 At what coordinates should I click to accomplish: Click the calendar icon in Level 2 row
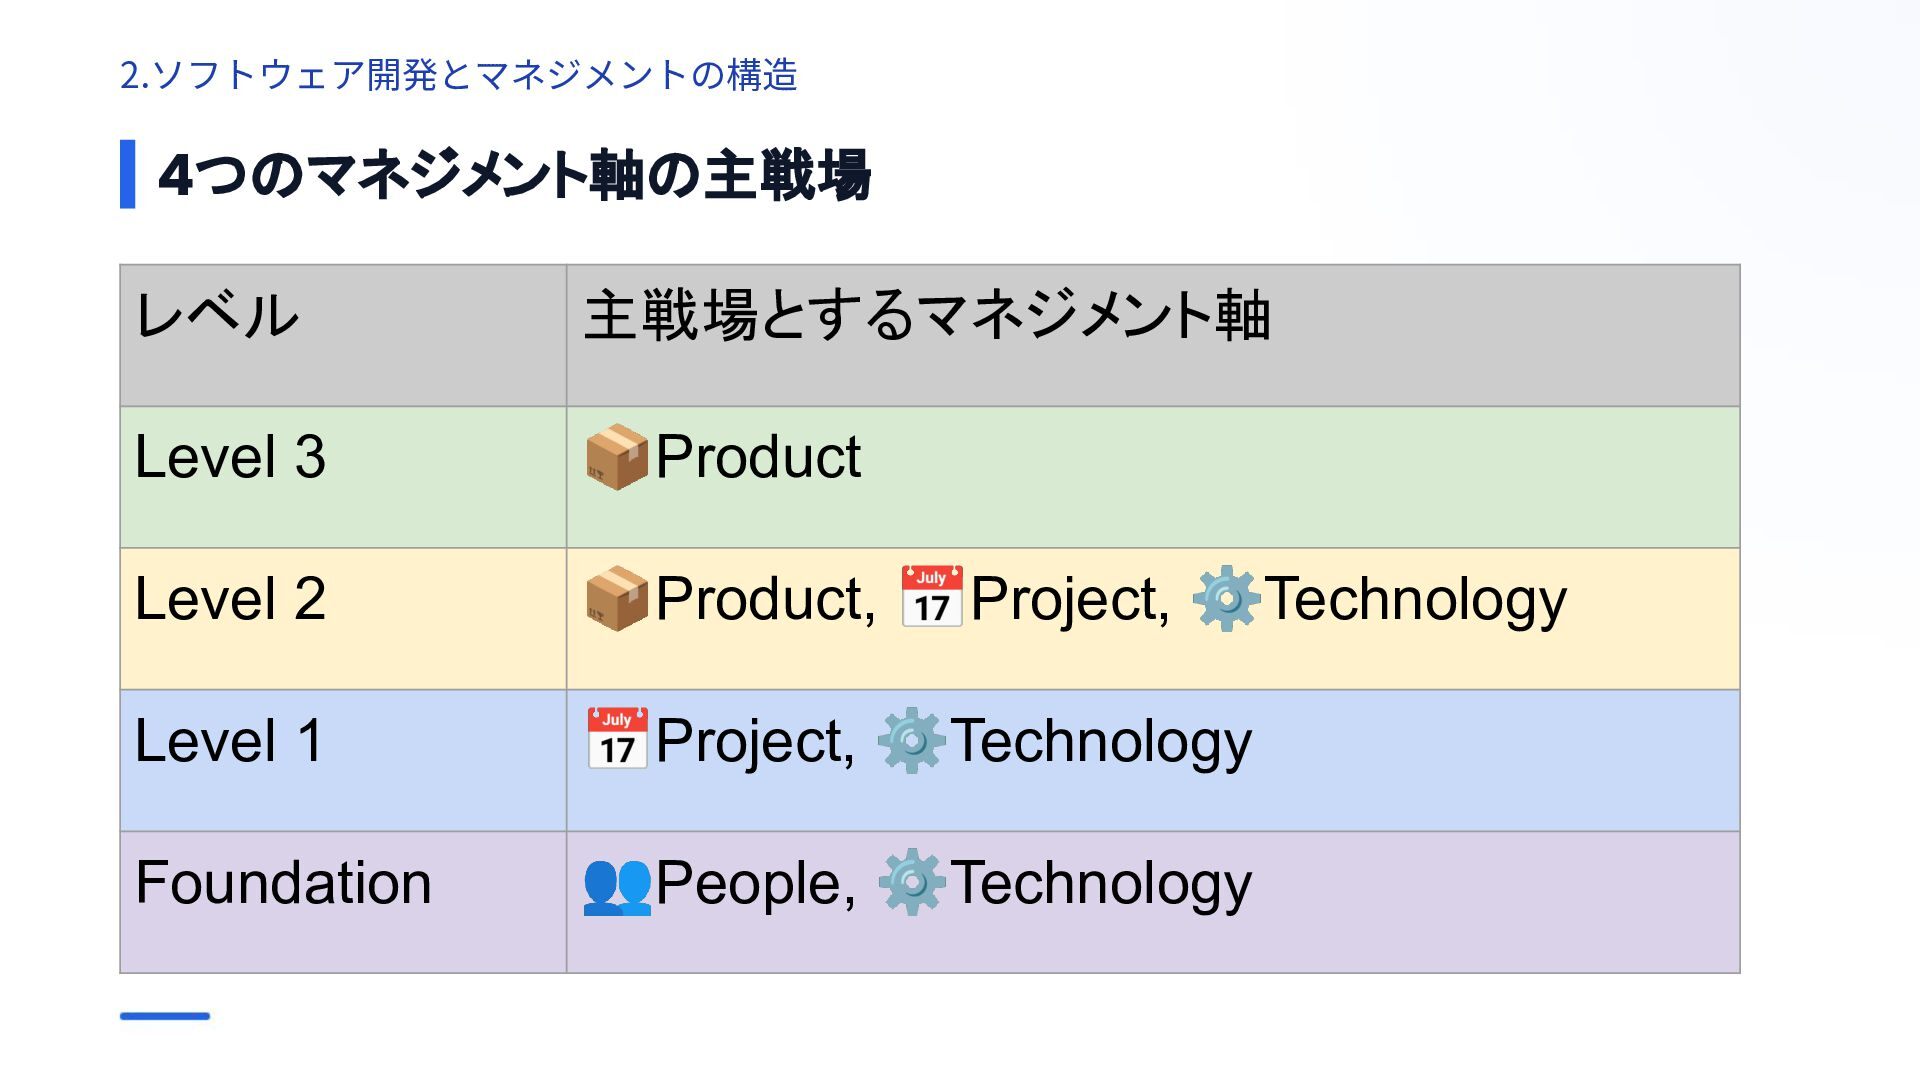(931, 597)
